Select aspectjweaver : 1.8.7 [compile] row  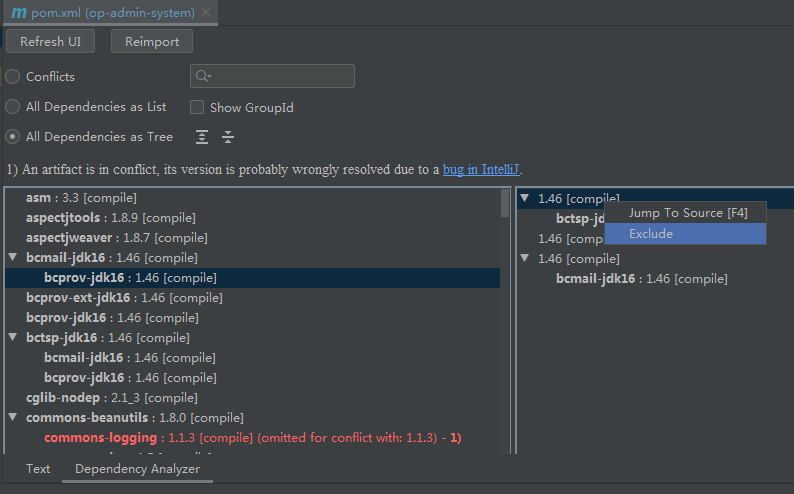(x=252, y=238)
